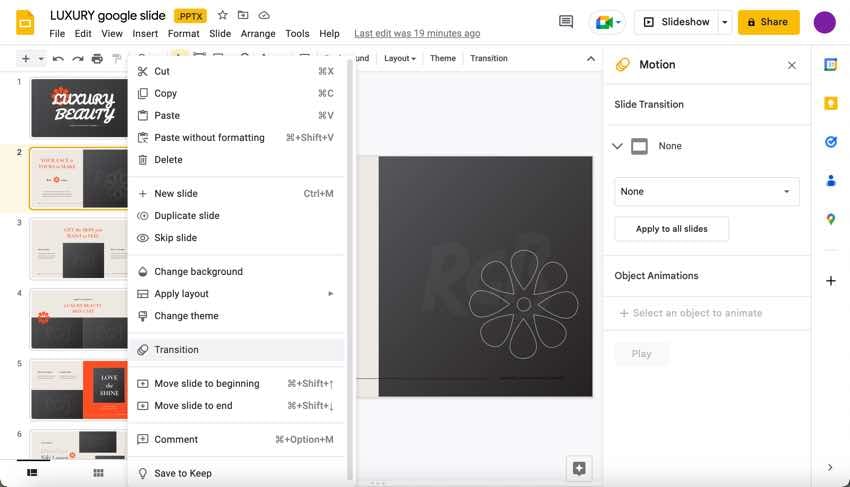The height and width of the screenshot is (487, 850).
Task: Expand the Slideshow options arrow
Action: [725, 22]
